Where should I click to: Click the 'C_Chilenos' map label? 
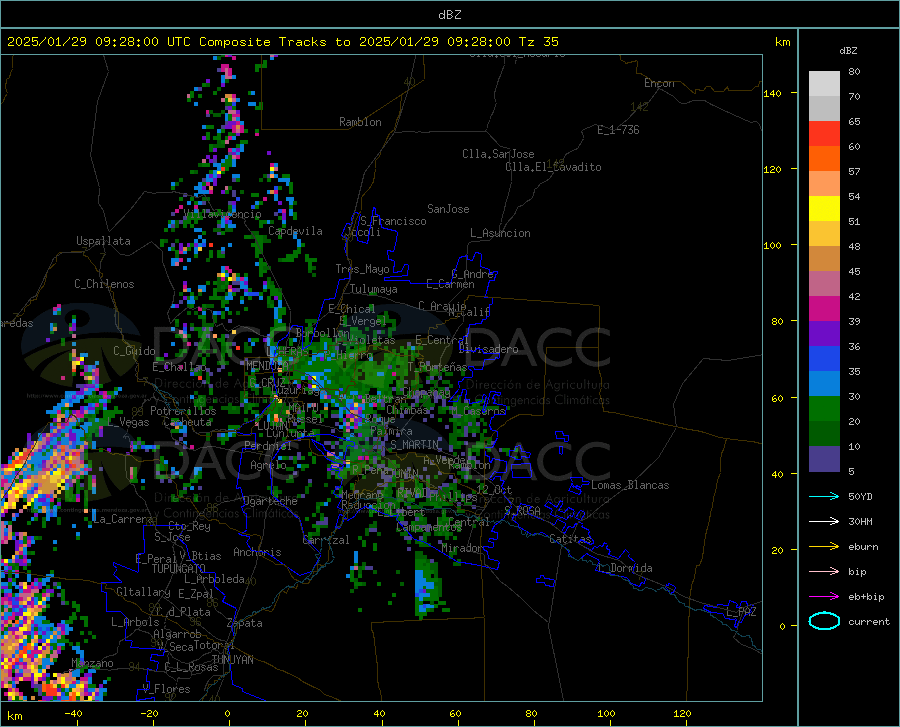(x=104, y=284)
